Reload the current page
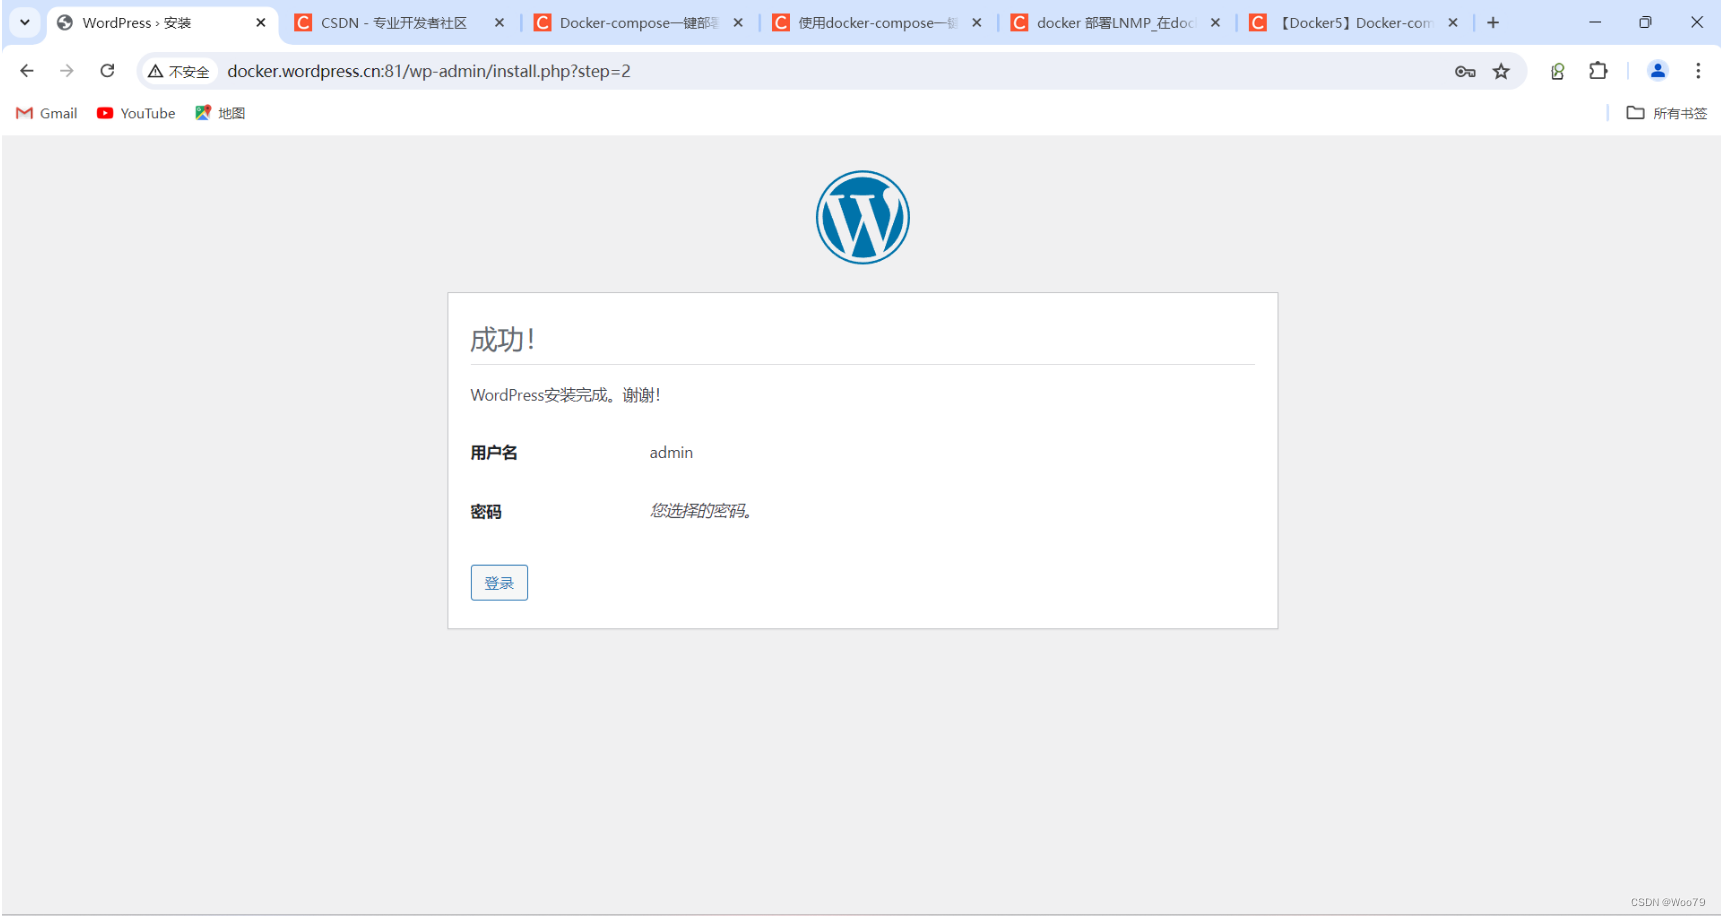The width and height of the screenshot is (1721, 916). click(x=107, y=71)
